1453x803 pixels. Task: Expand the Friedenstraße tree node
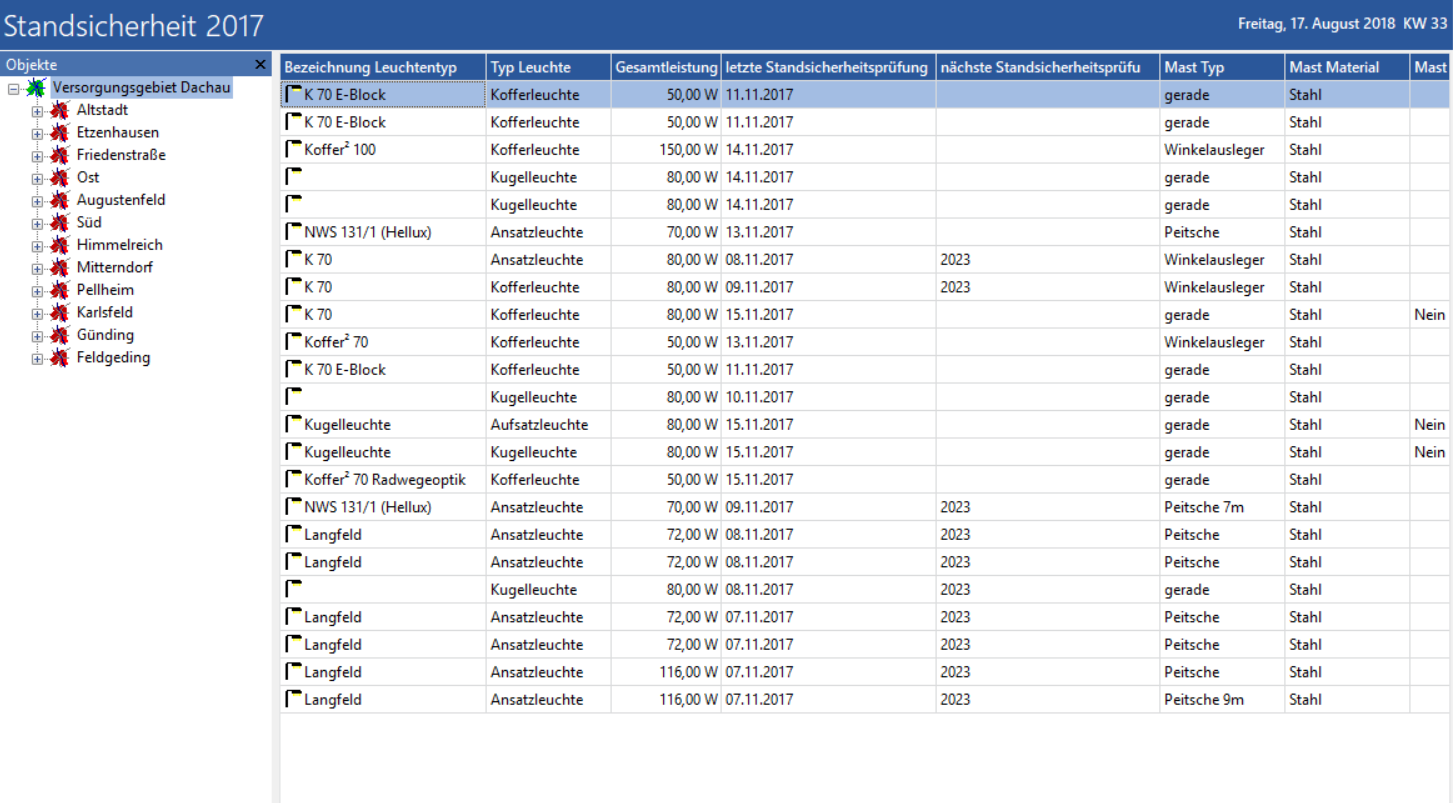(x=37, y=156)
